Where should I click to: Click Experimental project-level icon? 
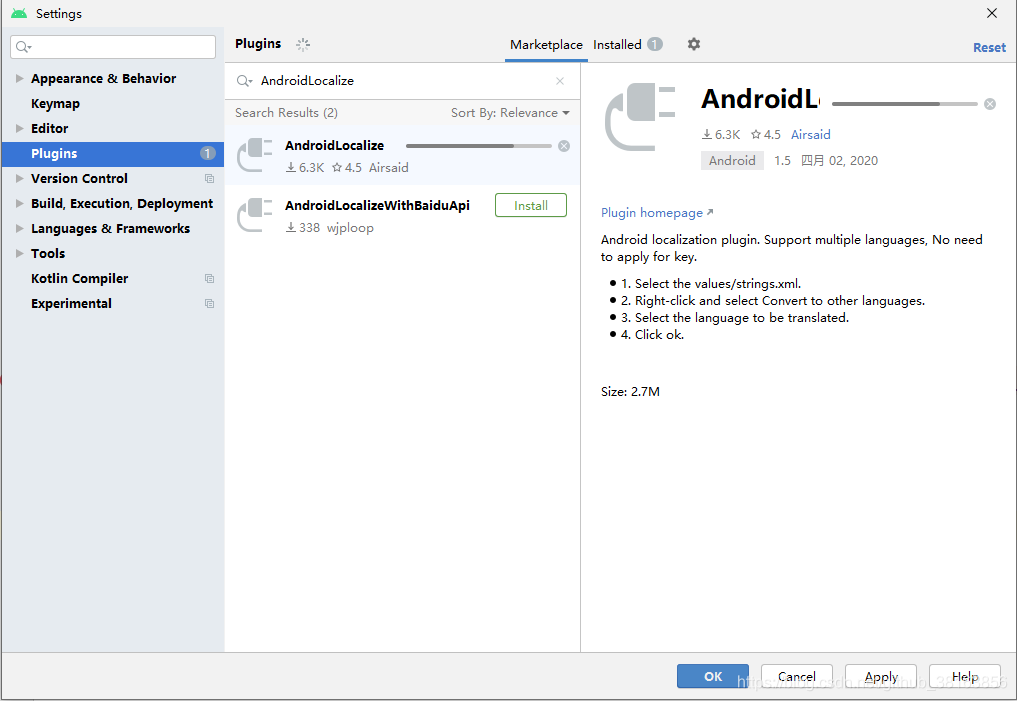point(209,303)
